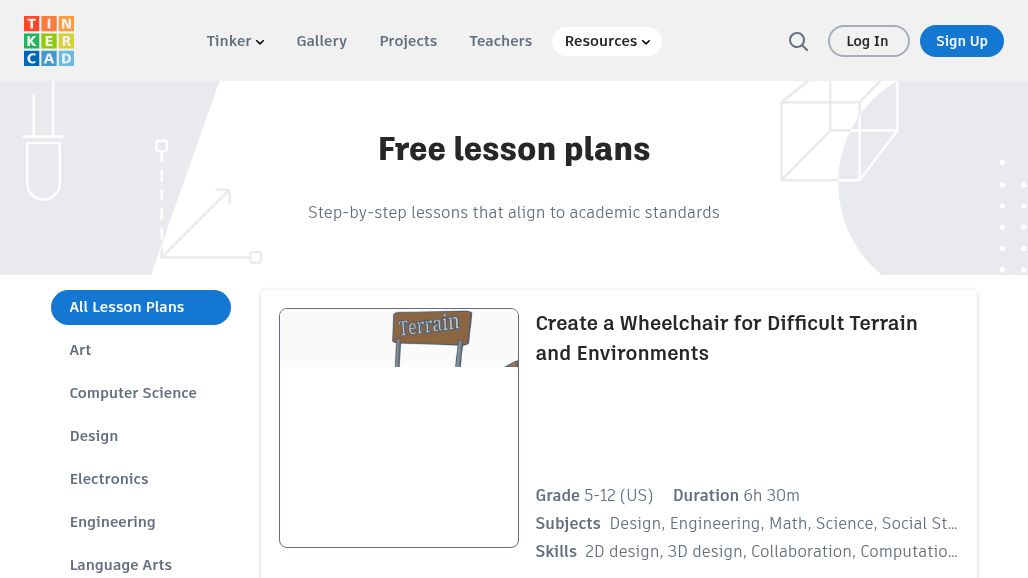Select All Lesson Plans filter
The height and width of the screenshot is (578, 1028).
(141, 307)
